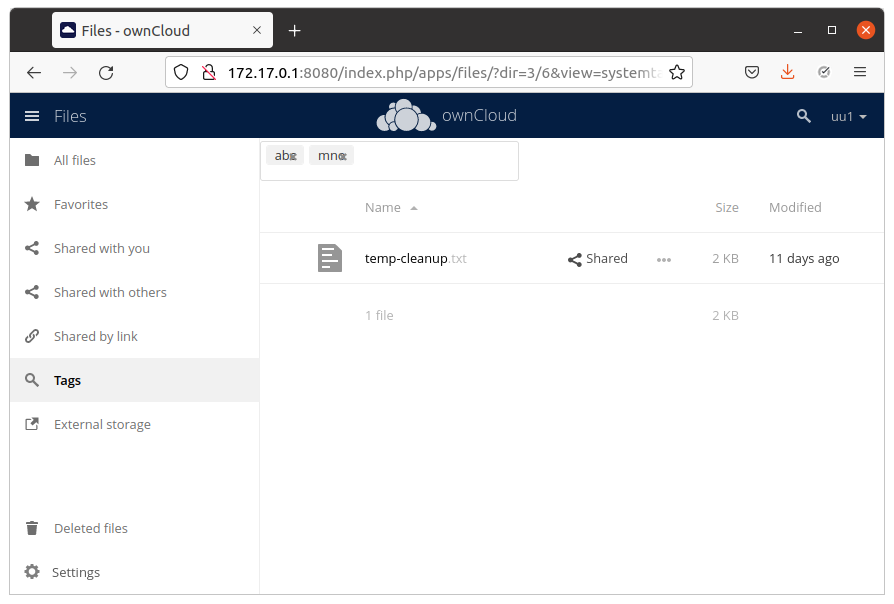Open the search magnifier icon

pos(804,116)
